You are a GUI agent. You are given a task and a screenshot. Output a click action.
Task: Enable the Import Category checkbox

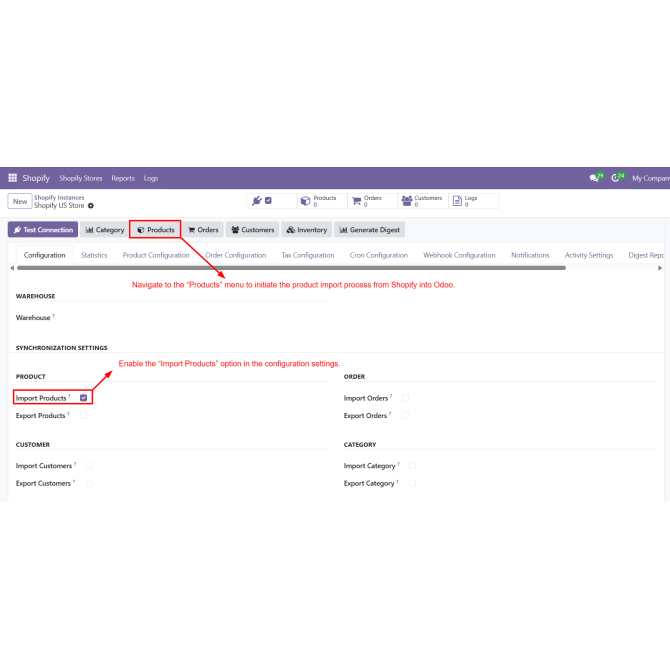pyautogui.click(x=412, y=466)
